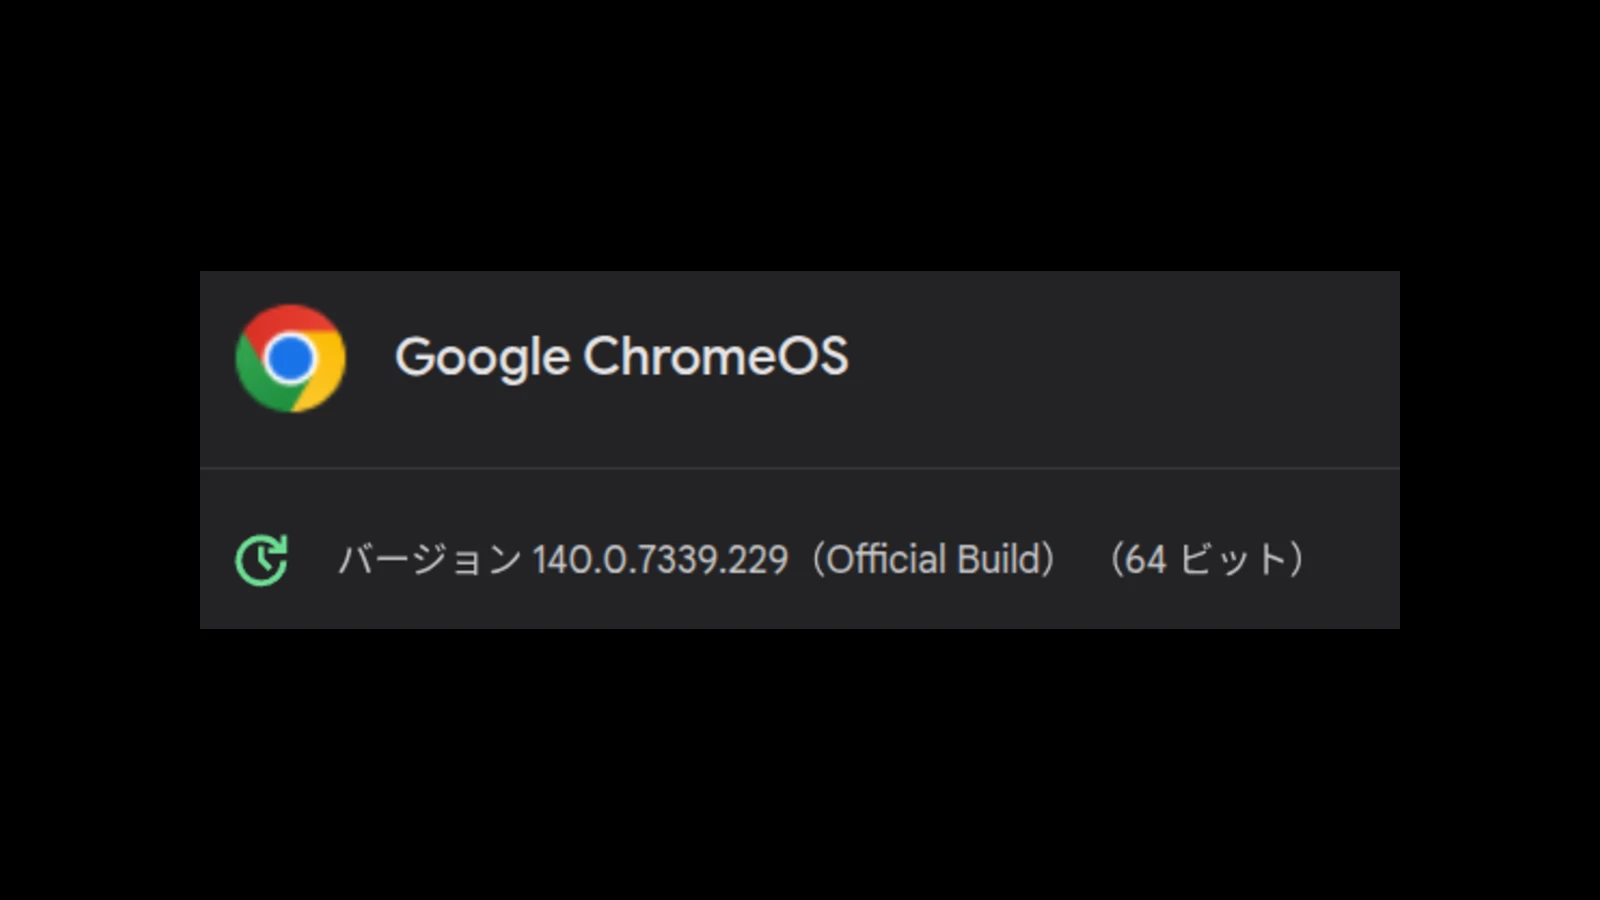Click the word Google in heading

(x=481, y=357)
